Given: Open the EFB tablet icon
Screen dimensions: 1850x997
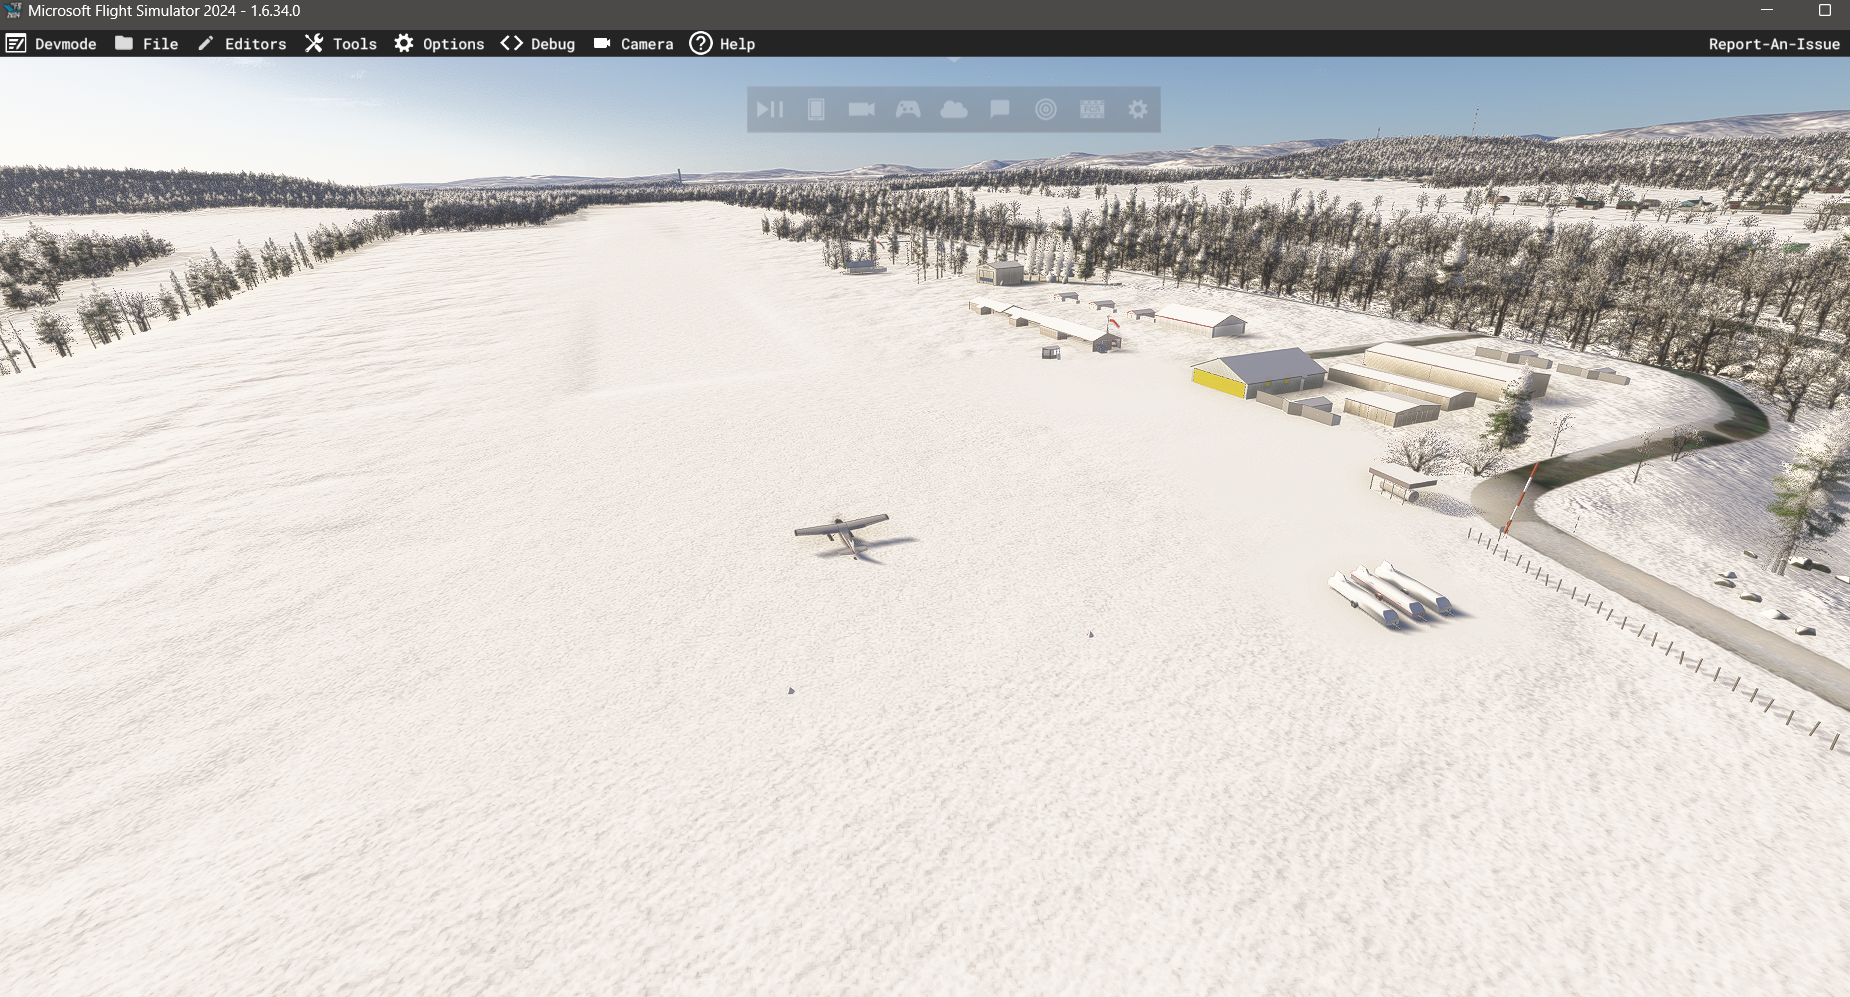Looking at the screenshot, I should [x=816, y=109].
